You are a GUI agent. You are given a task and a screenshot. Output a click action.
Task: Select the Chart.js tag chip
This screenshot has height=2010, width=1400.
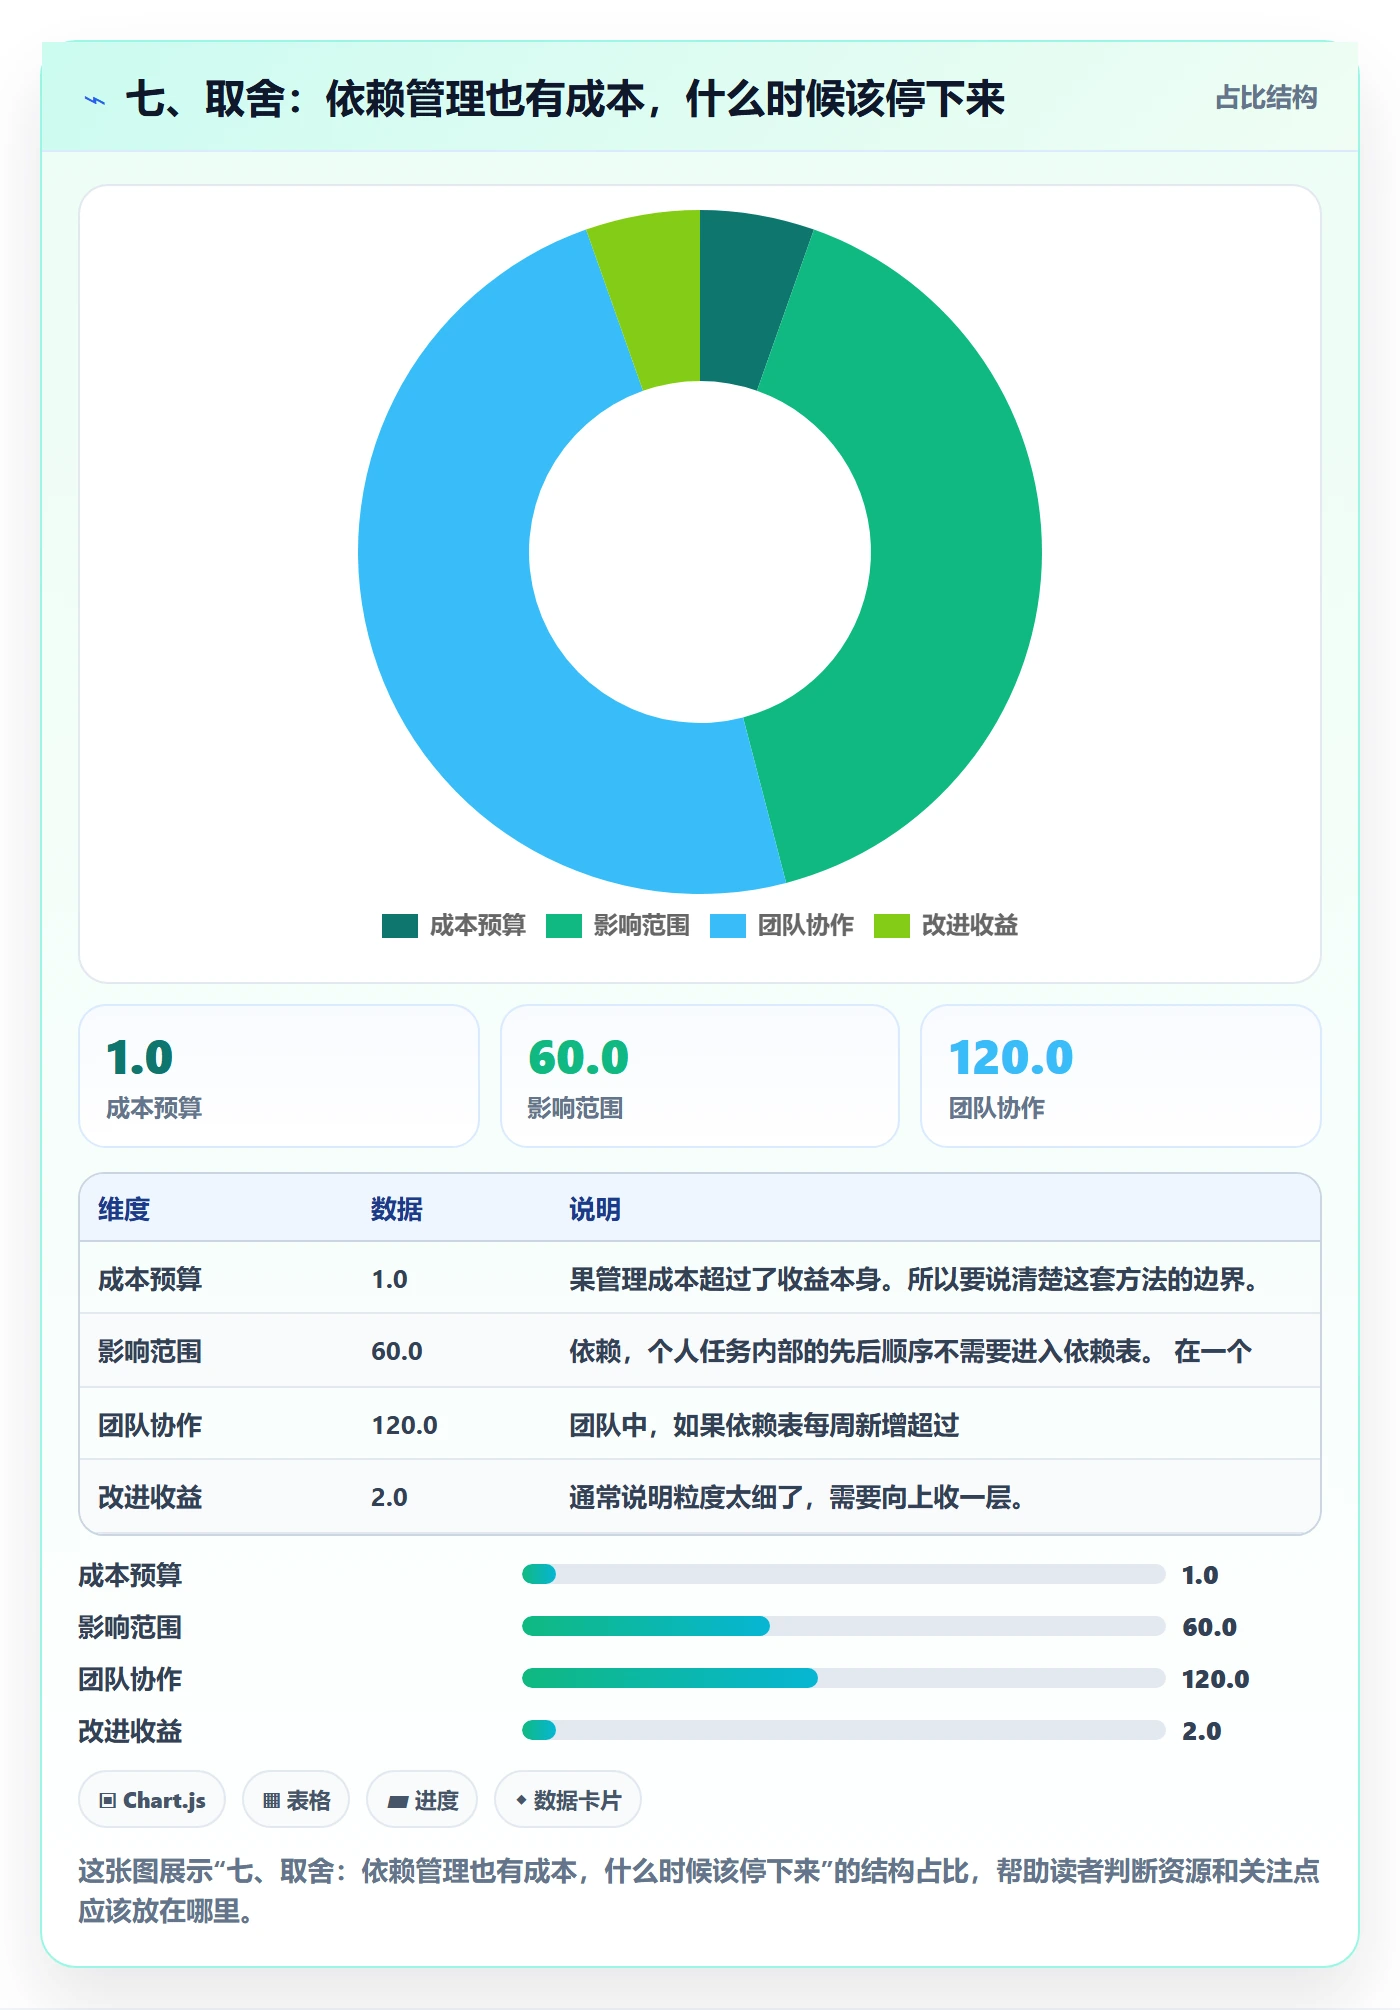pos(152,1800)
